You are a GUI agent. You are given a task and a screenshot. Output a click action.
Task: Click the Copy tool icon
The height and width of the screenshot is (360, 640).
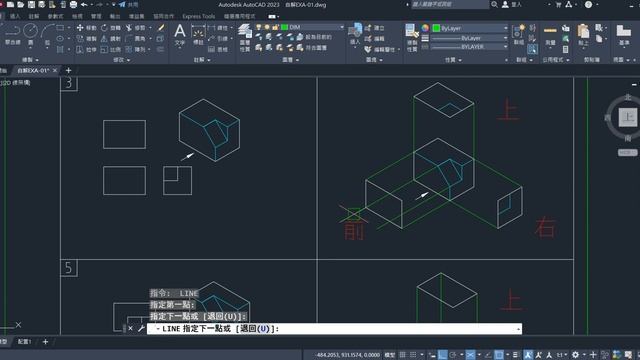(80, 38)
